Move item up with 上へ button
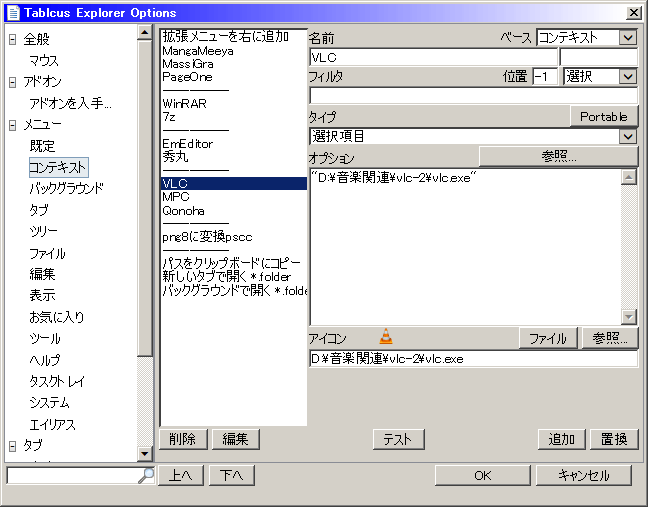 181,475
